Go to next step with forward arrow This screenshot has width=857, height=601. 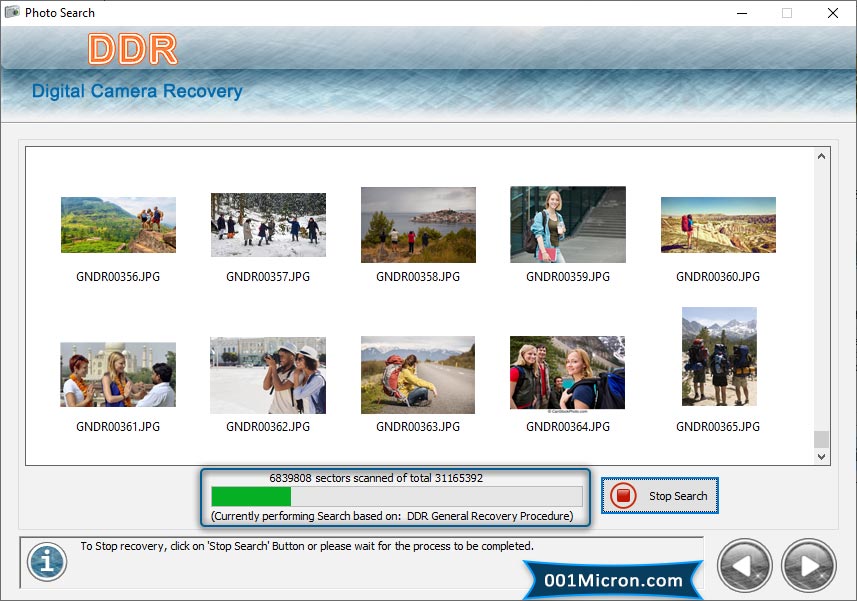tap(808, 565)
